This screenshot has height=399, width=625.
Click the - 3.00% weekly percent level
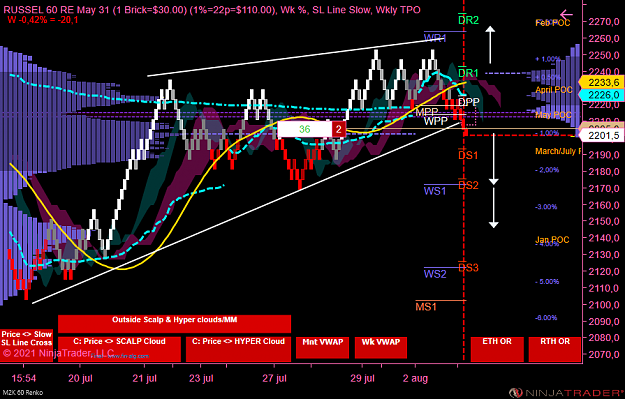pos(546,207)
